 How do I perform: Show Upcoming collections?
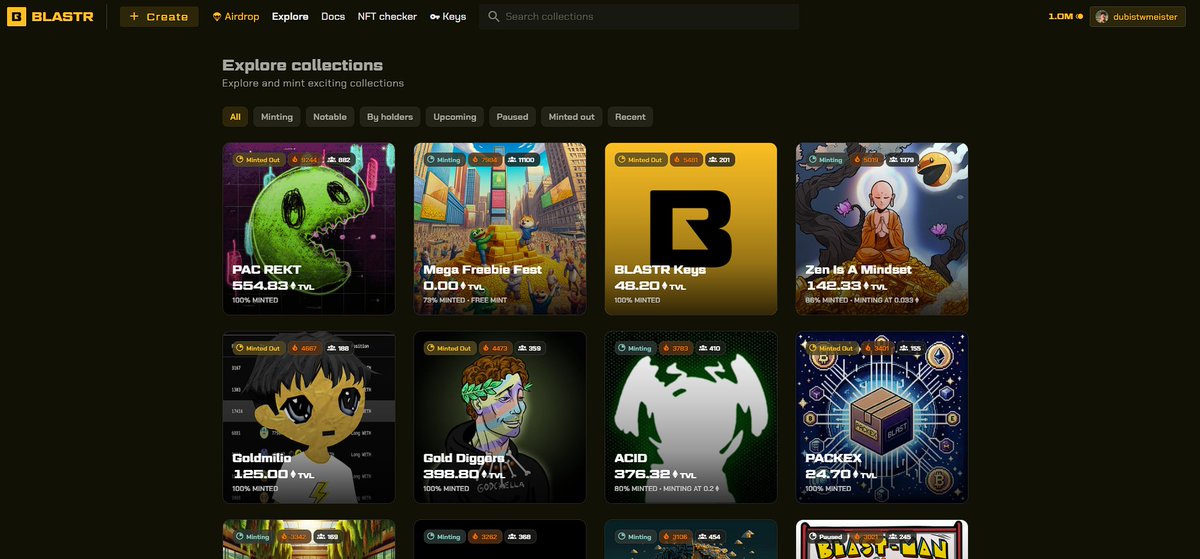455,117
